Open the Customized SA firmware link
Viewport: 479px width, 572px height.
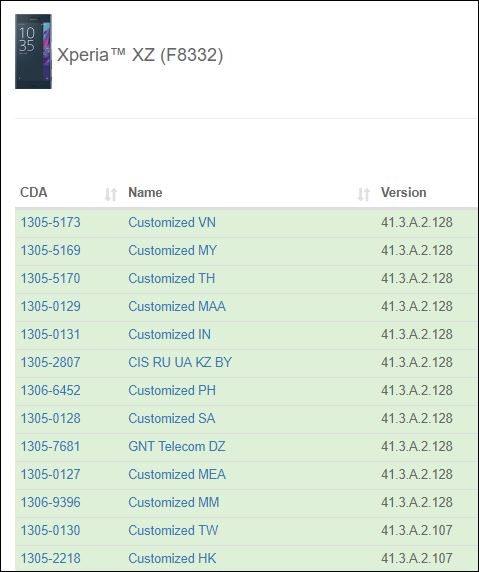(x=172, y=418)
